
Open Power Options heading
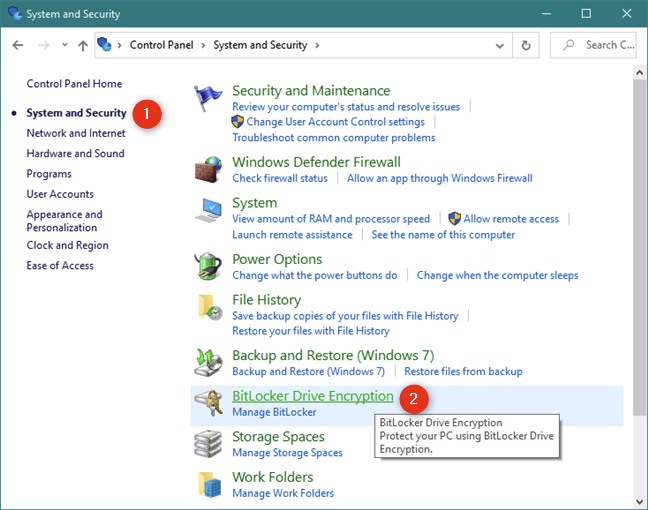pos(277,259)
